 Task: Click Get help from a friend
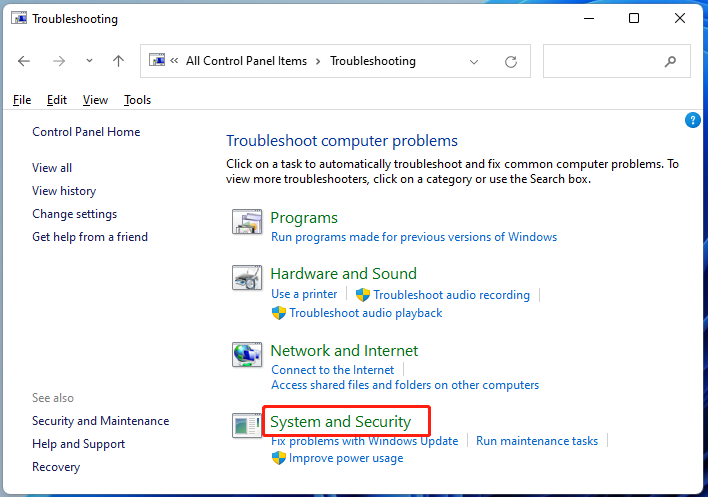coord(90,237)
